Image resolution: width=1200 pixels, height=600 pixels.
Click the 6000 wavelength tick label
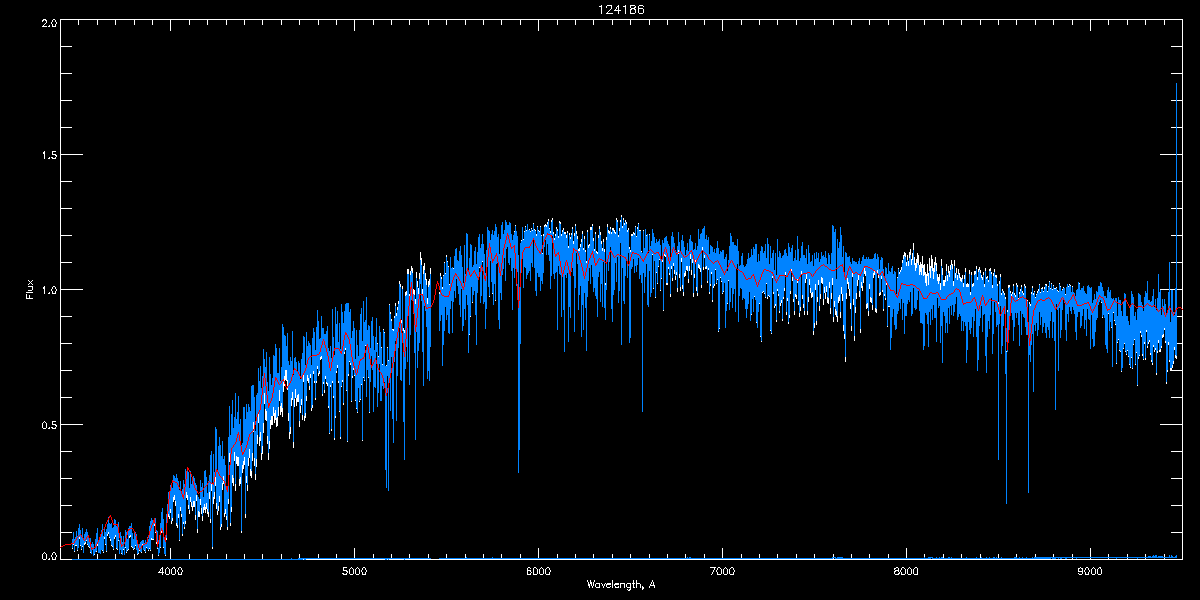point(538,571)
